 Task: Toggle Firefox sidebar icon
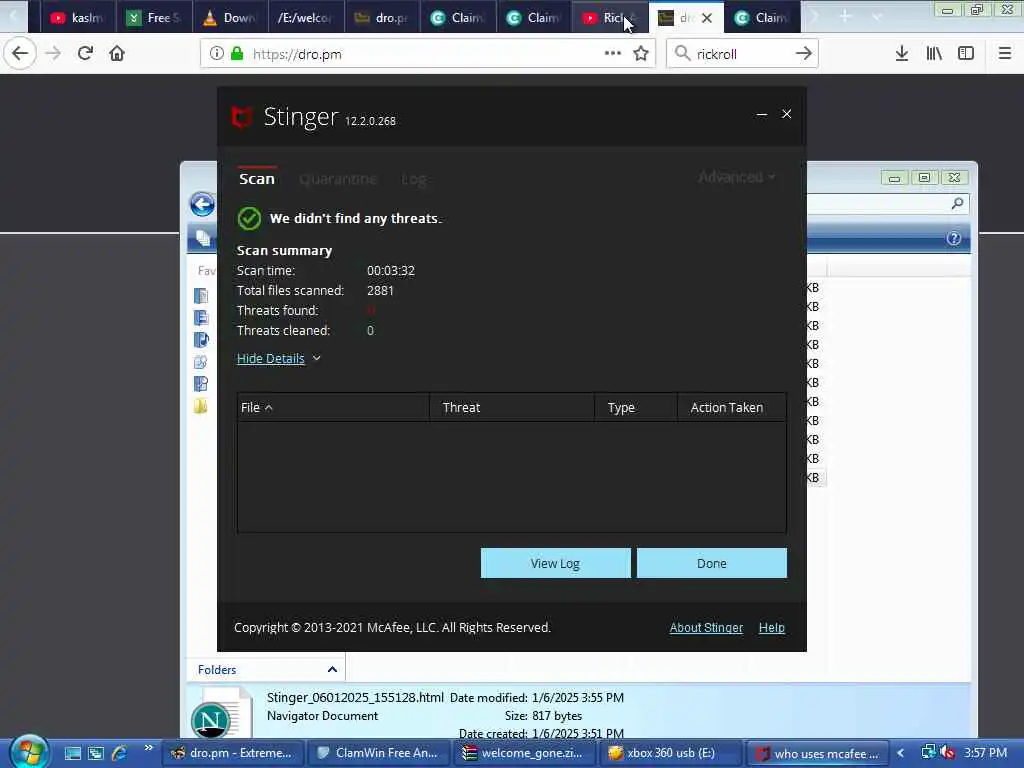tap(966, 54)
